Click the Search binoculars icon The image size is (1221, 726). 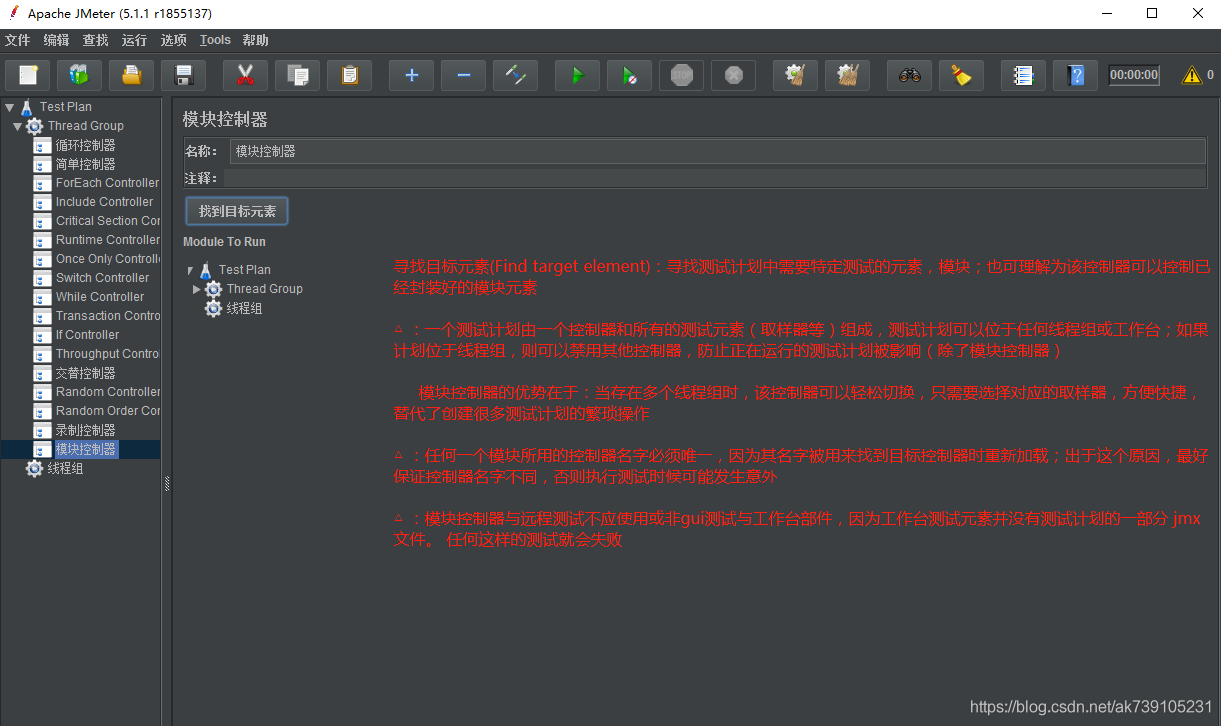click(x=909, y=75)
